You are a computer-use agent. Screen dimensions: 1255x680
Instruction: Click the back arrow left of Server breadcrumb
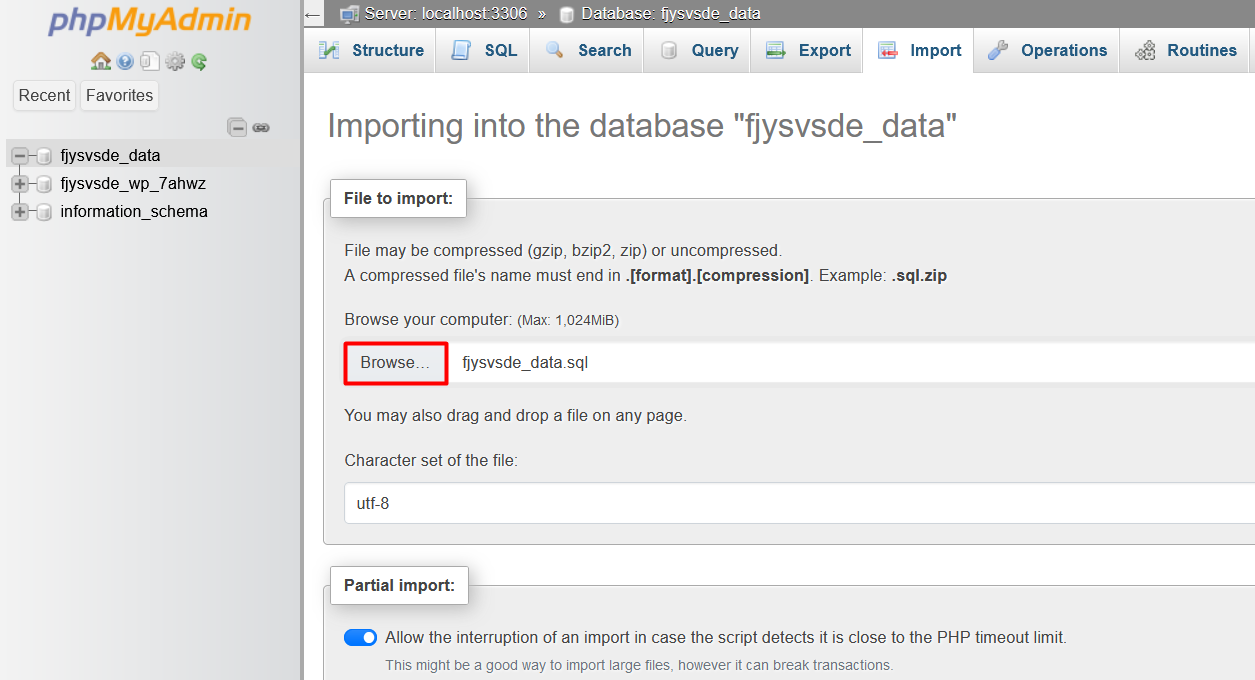pos(313,14)
